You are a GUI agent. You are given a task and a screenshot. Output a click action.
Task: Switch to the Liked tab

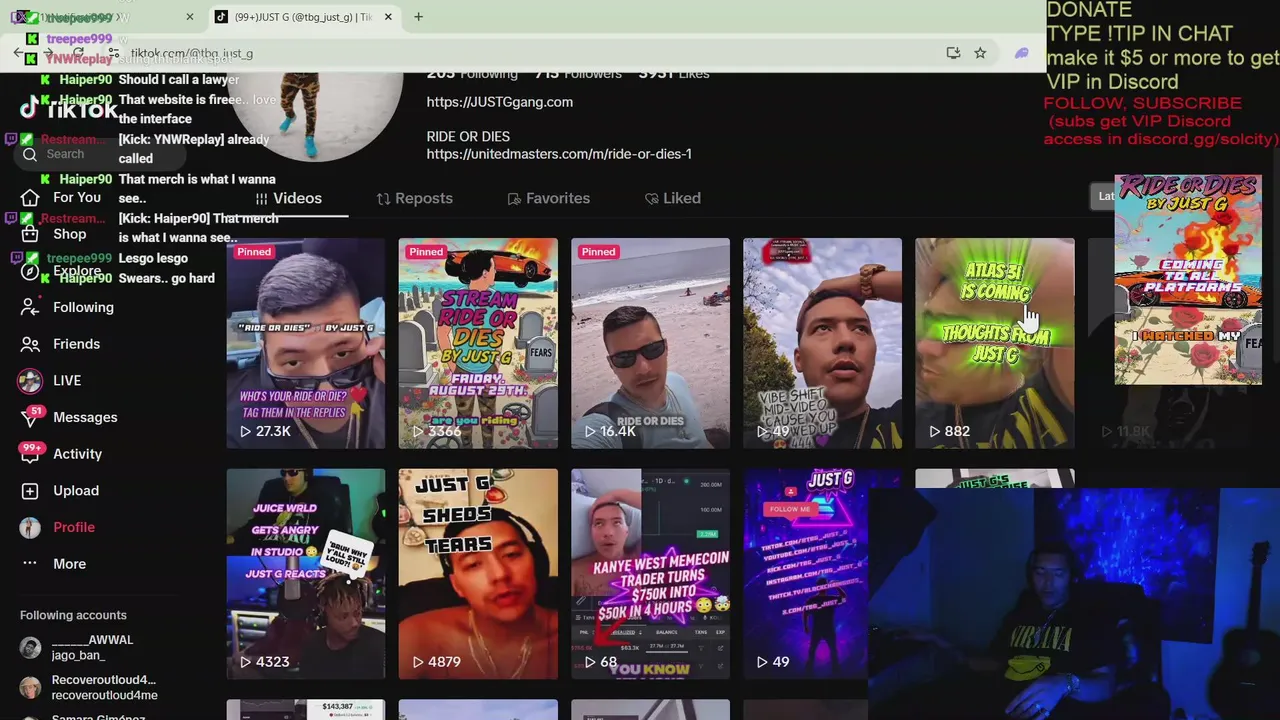672,198
